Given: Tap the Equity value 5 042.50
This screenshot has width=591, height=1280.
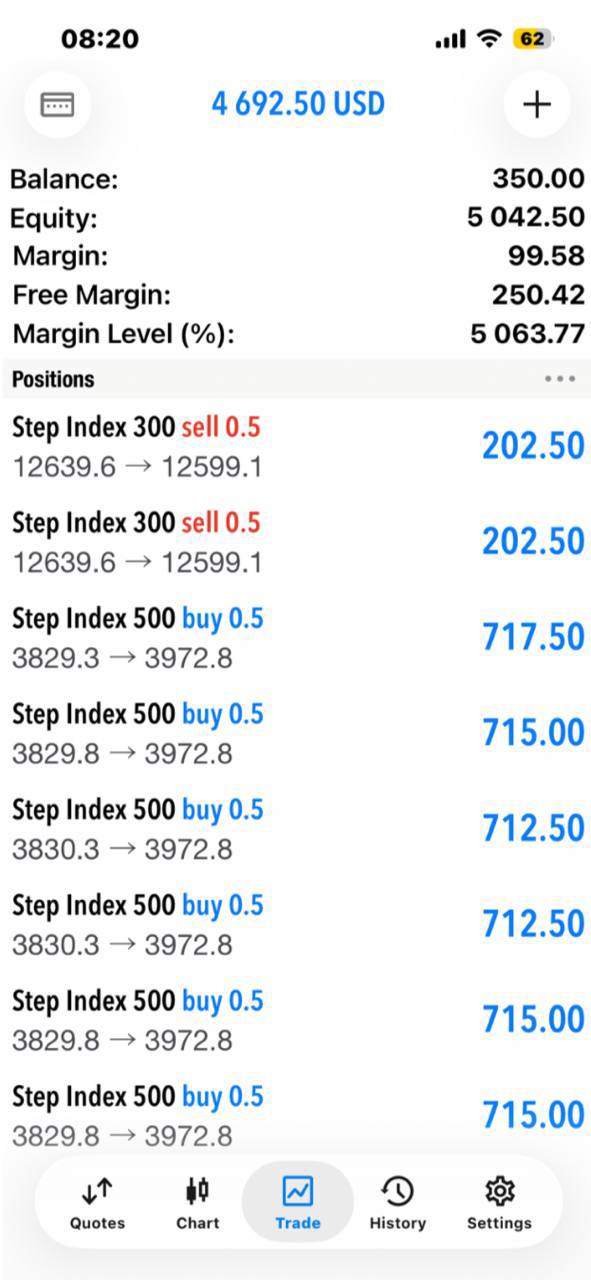Looking at the screenshot, I should [x=526, y=217].
